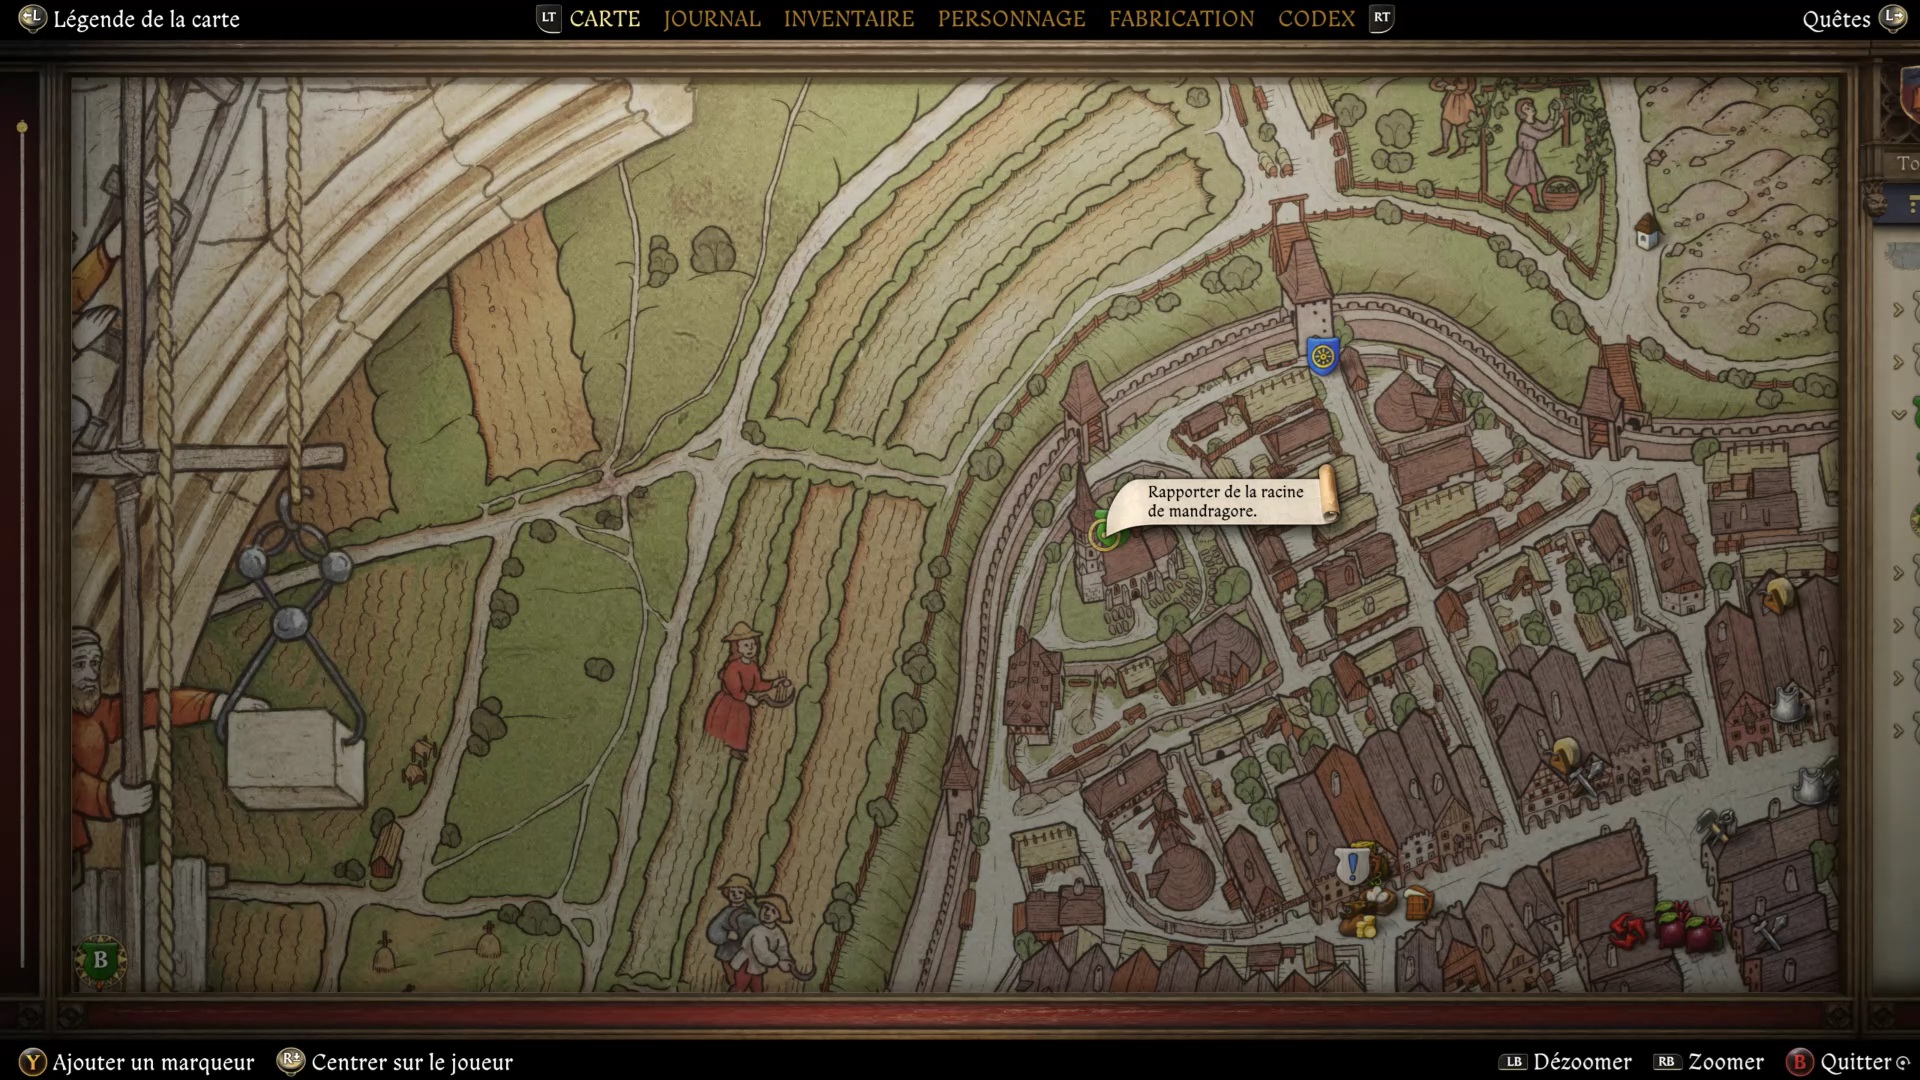
Task: Select the blue wheel shield map marker
Action: coord(1323,355)
